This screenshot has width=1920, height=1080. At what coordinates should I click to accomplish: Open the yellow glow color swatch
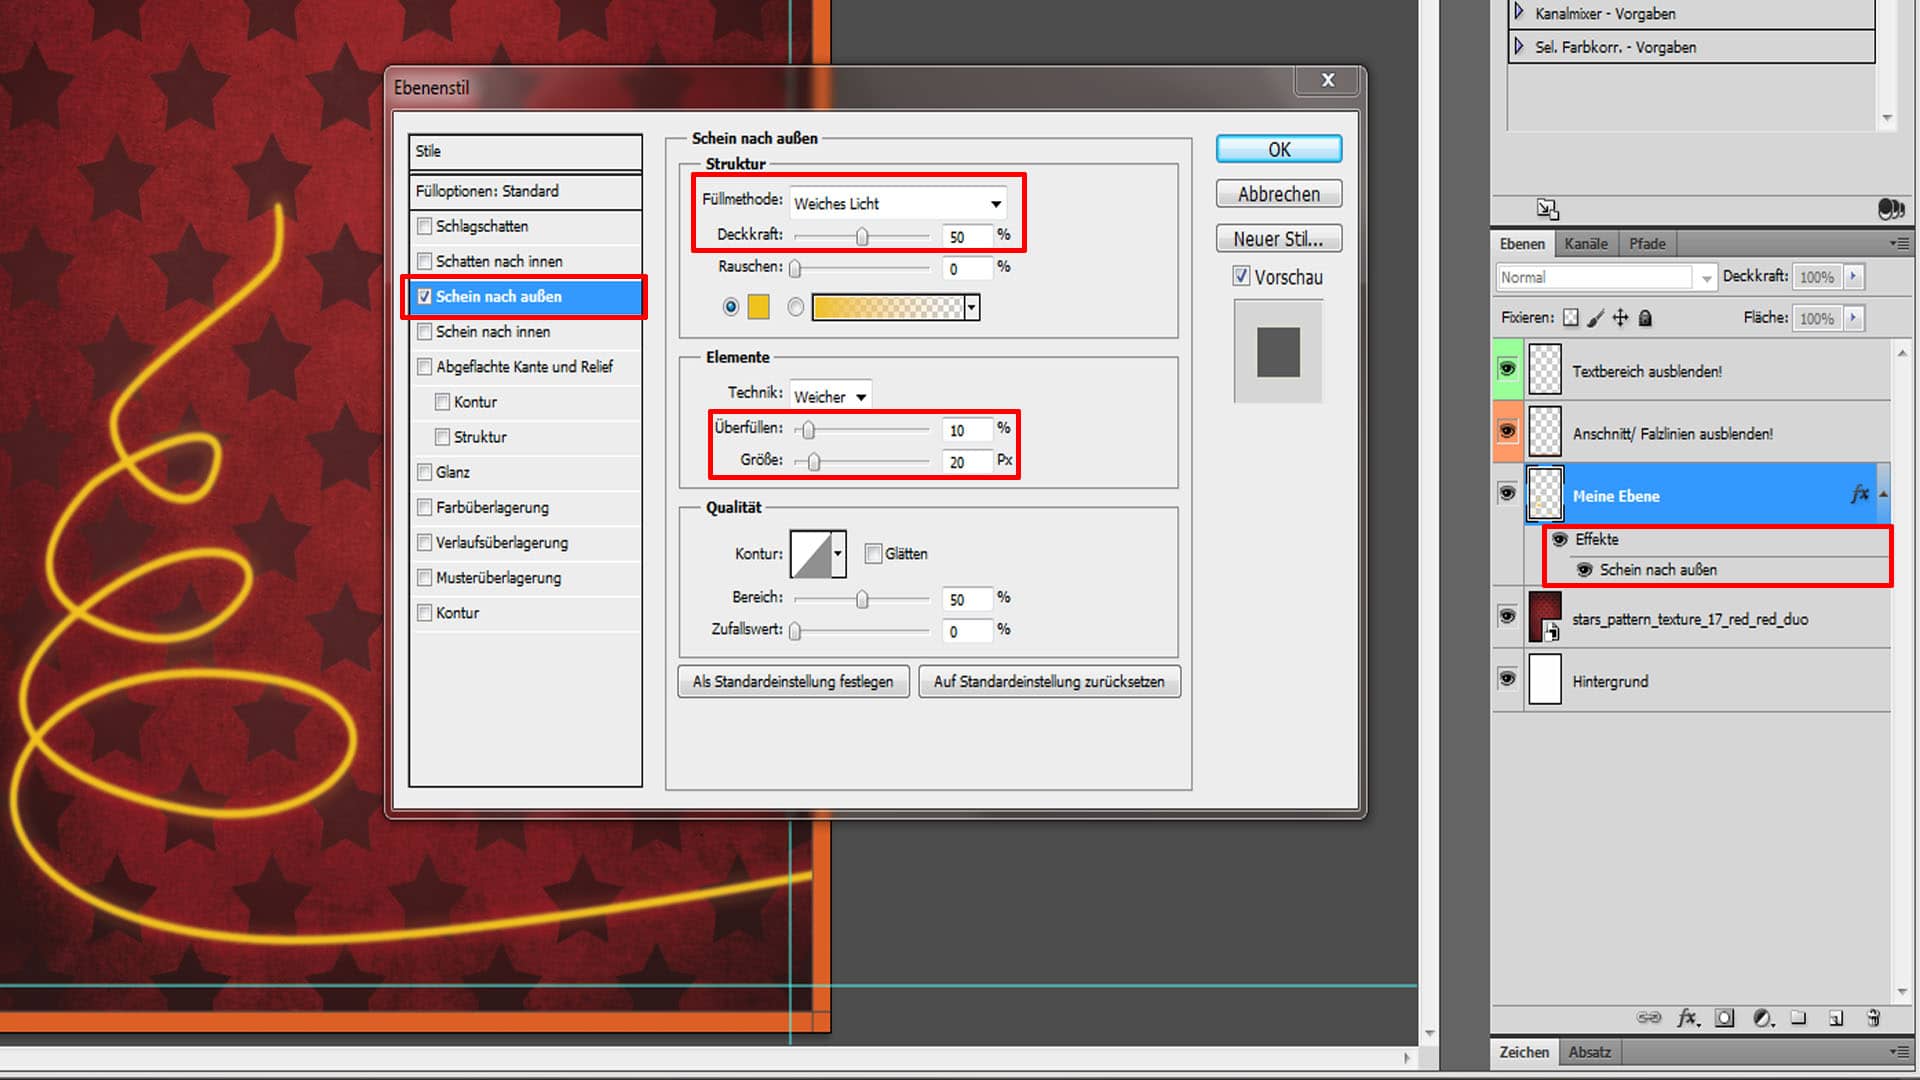tap(758, 307)
